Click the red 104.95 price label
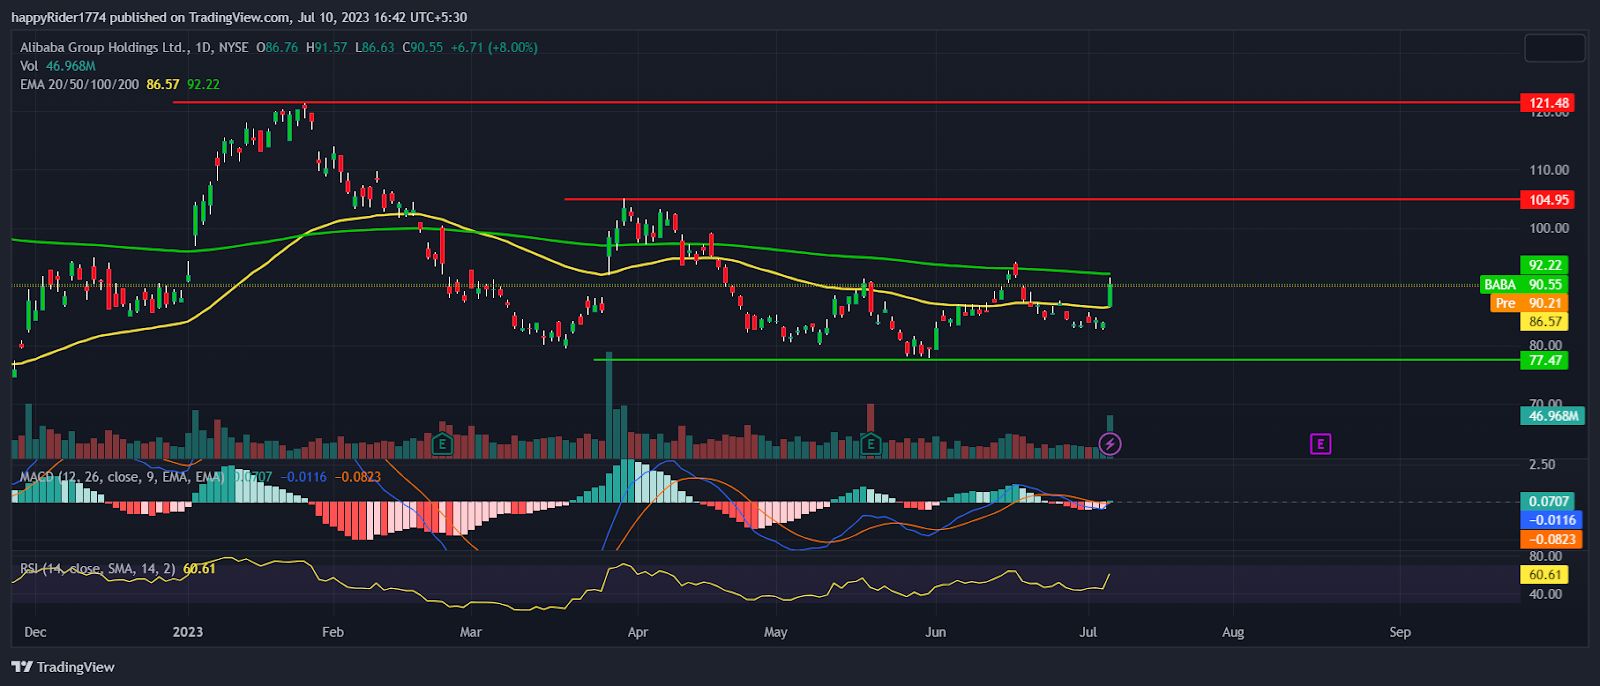Viewport: 1600px width, 686px height. tap(1548, 200)
